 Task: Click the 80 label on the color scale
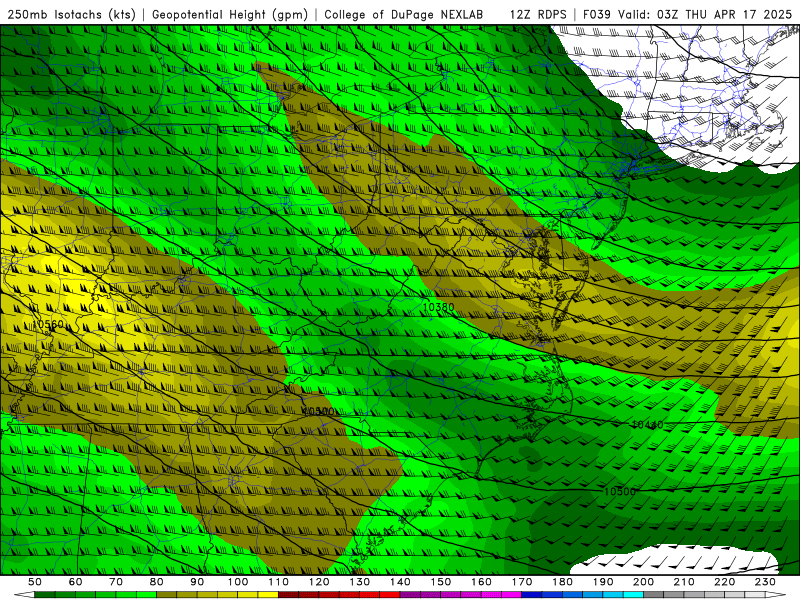click(157, 582)
